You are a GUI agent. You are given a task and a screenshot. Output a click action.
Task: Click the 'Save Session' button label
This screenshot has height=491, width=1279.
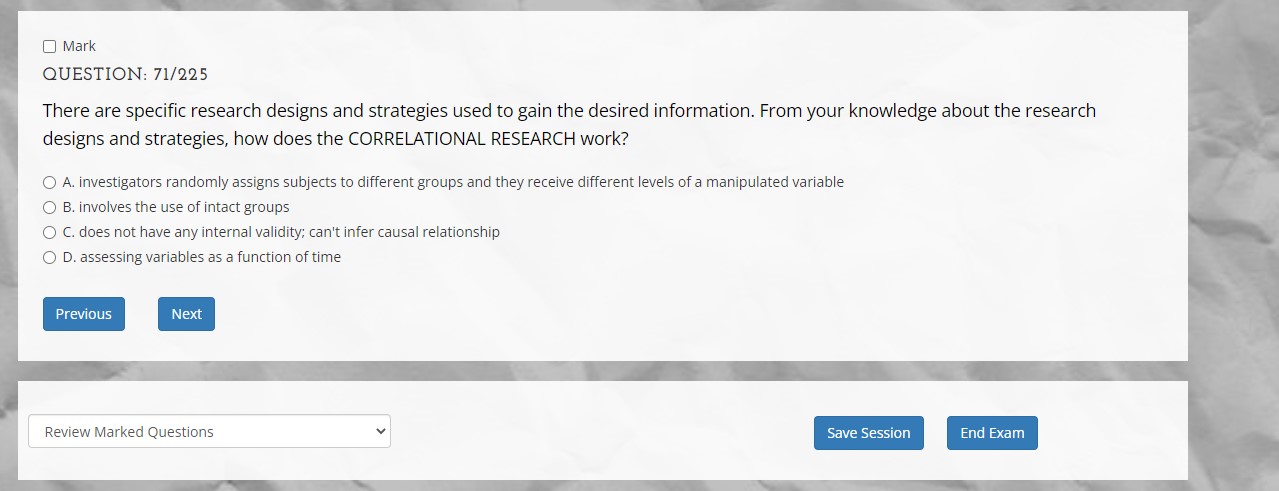pyautogui.click(x=869, y=433)
